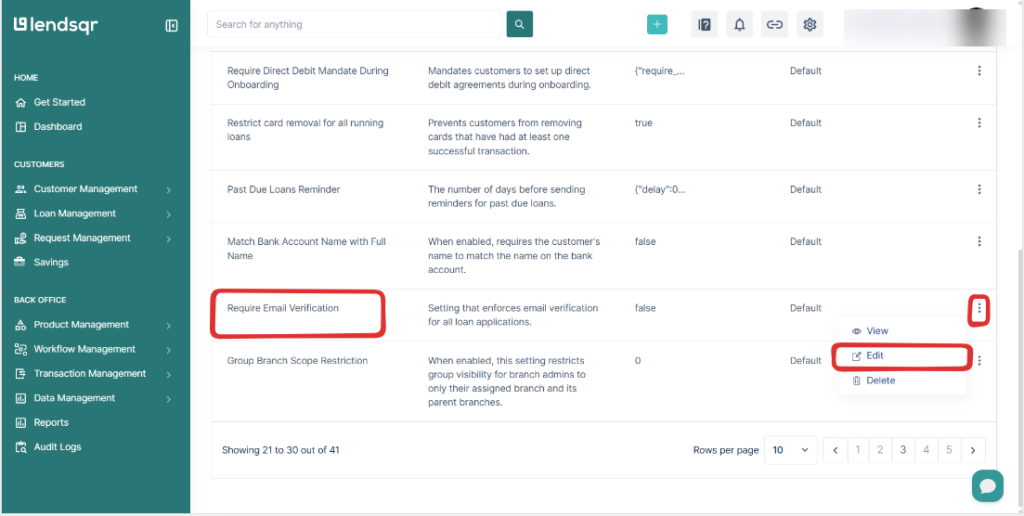
Task: Open the chat support bubble
Action: 987,486
